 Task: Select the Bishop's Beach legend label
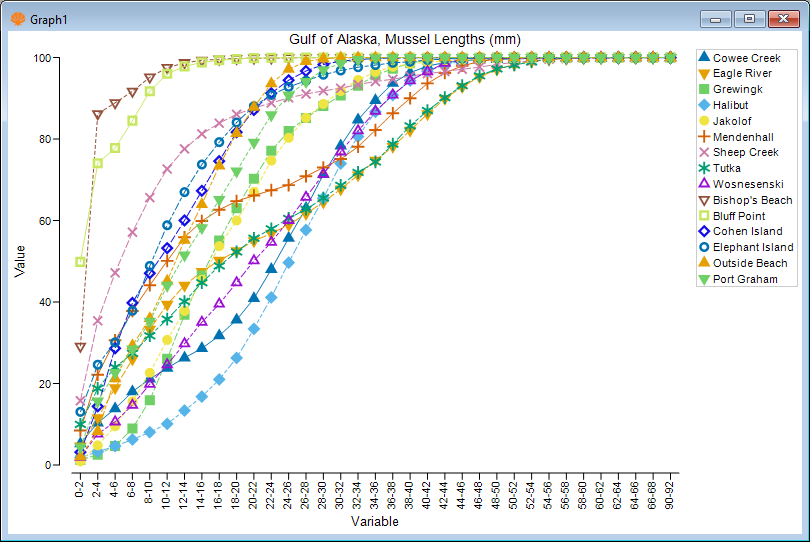click(x=752, y=200)
